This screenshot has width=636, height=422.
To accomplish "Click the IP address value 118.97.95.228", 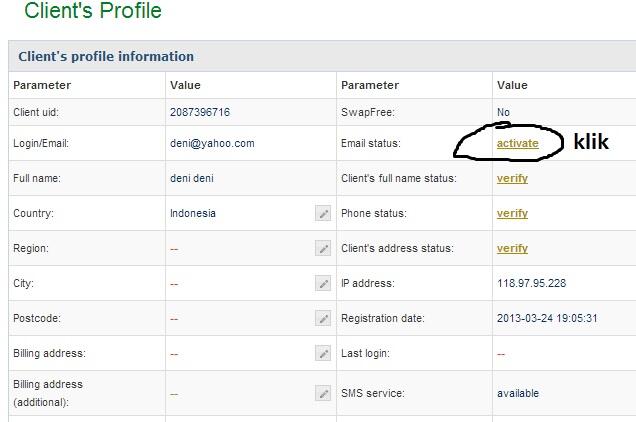I will (x=531, y=283).
